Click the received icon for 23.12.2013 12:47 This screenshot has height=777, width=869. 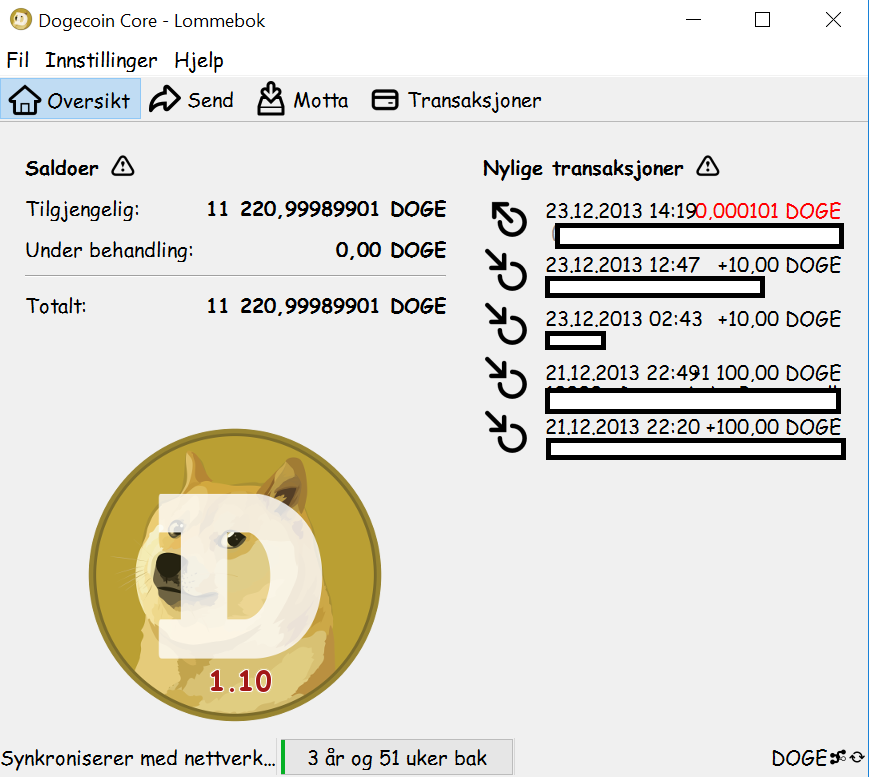[507, 270]
